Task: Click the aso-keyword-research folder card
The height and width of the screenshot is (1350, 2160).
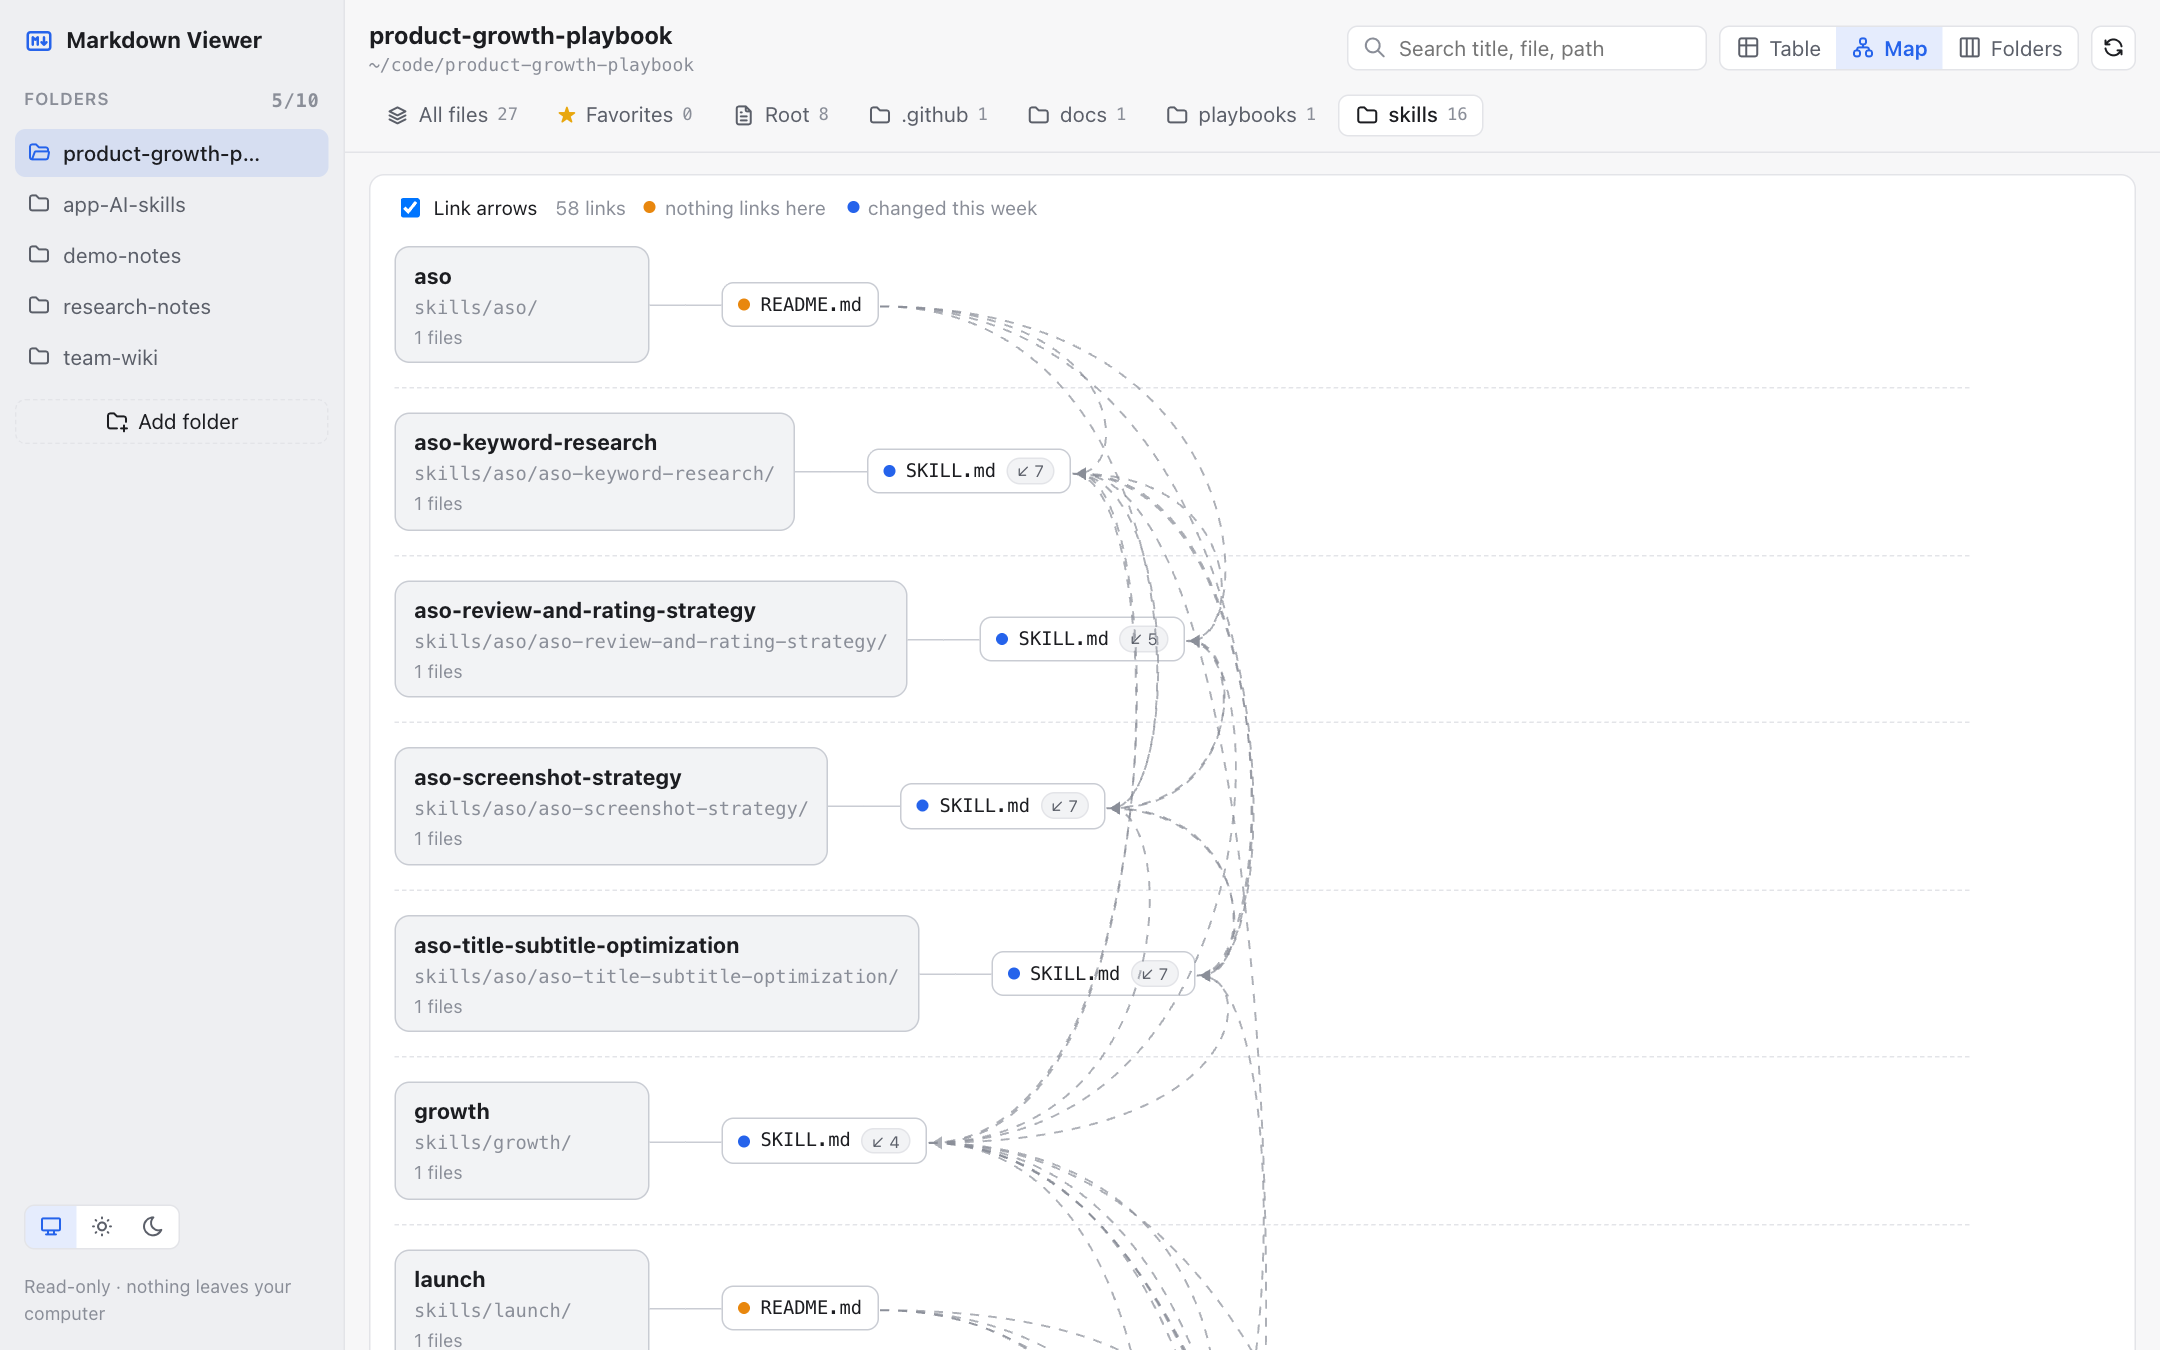Action: coord(595,472)
